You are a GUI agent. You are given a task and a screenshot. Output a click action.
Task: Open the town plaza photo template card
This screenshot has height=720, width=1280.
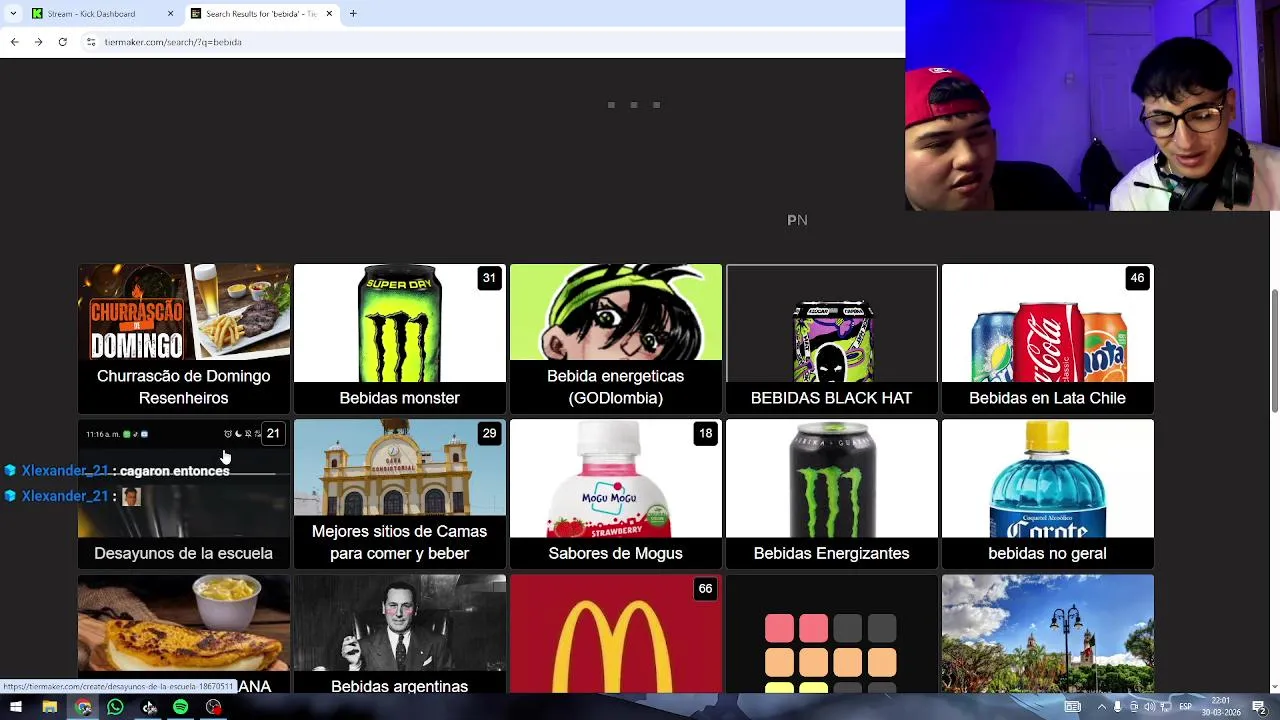point(1048,634)
